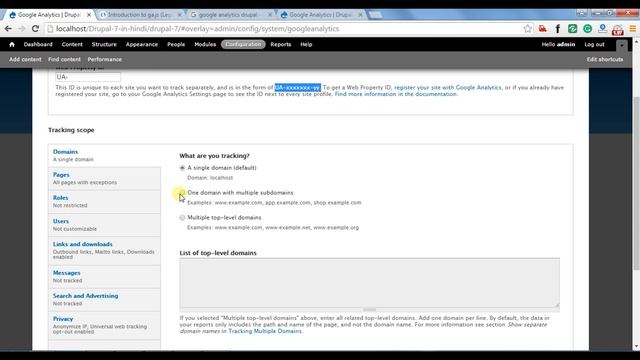
Task: Open the Content admin menu item
Action: (72, 44)
